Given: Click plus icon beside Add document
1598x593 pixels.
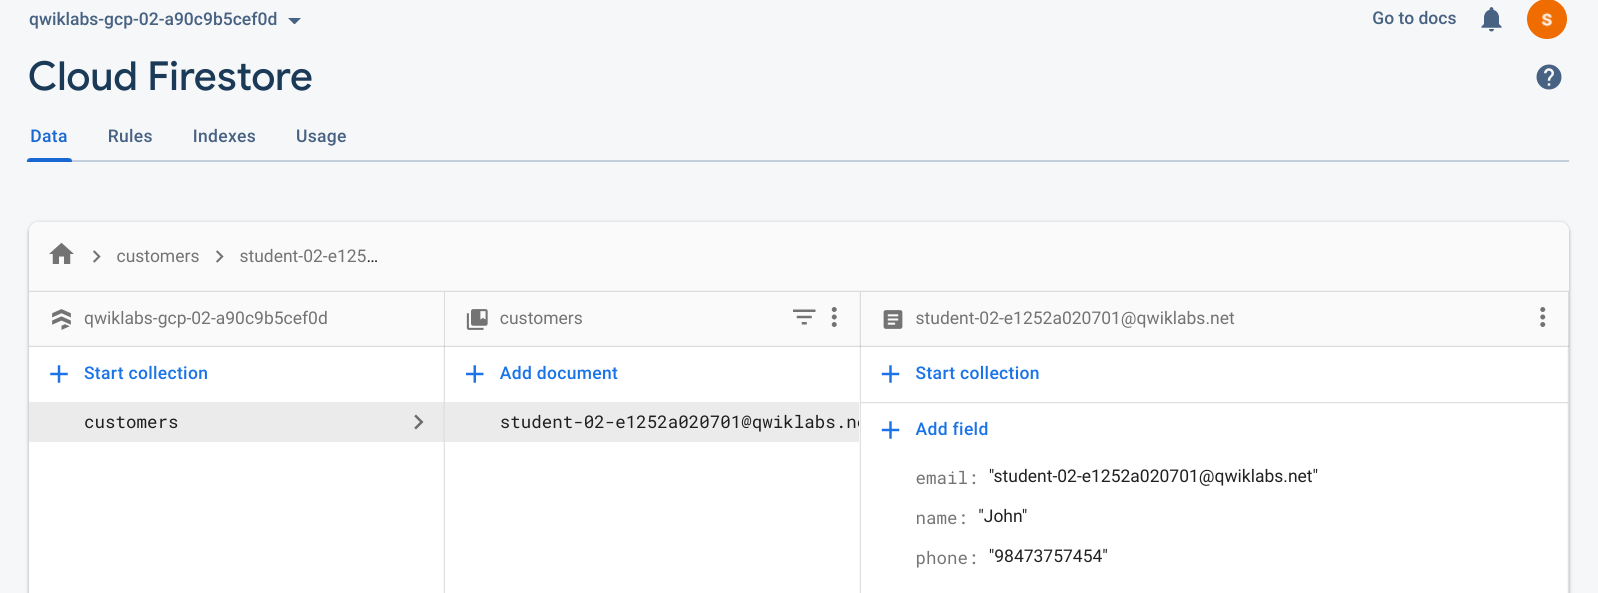Looking at the screenshot, I should pyautogui.click(x=475, y=374).
